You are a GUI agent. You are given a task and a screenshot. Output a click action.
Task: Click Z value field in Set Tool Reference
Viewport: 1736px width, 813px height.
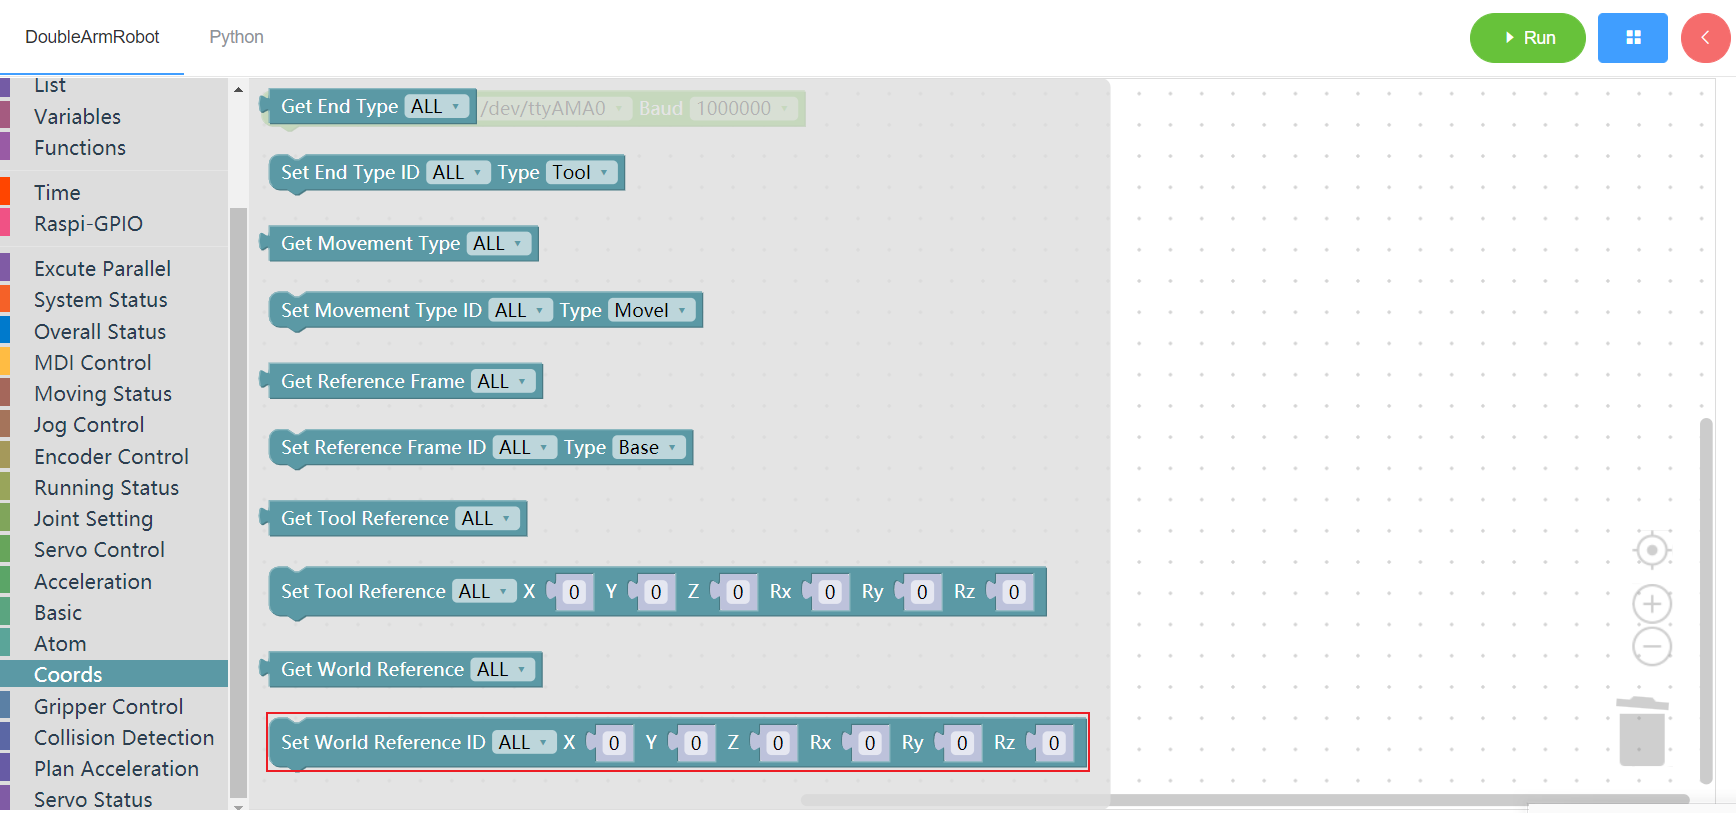[x=738, y=592]
